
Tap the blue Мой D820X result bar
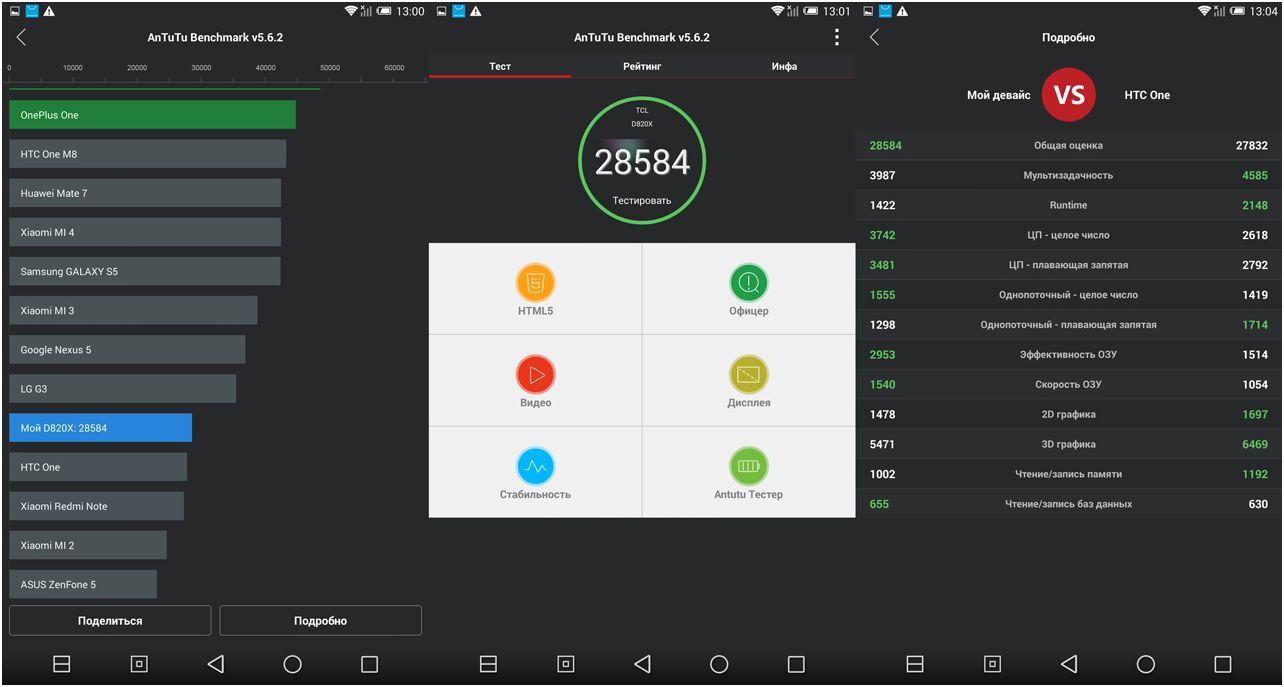[x=100, y=428]
